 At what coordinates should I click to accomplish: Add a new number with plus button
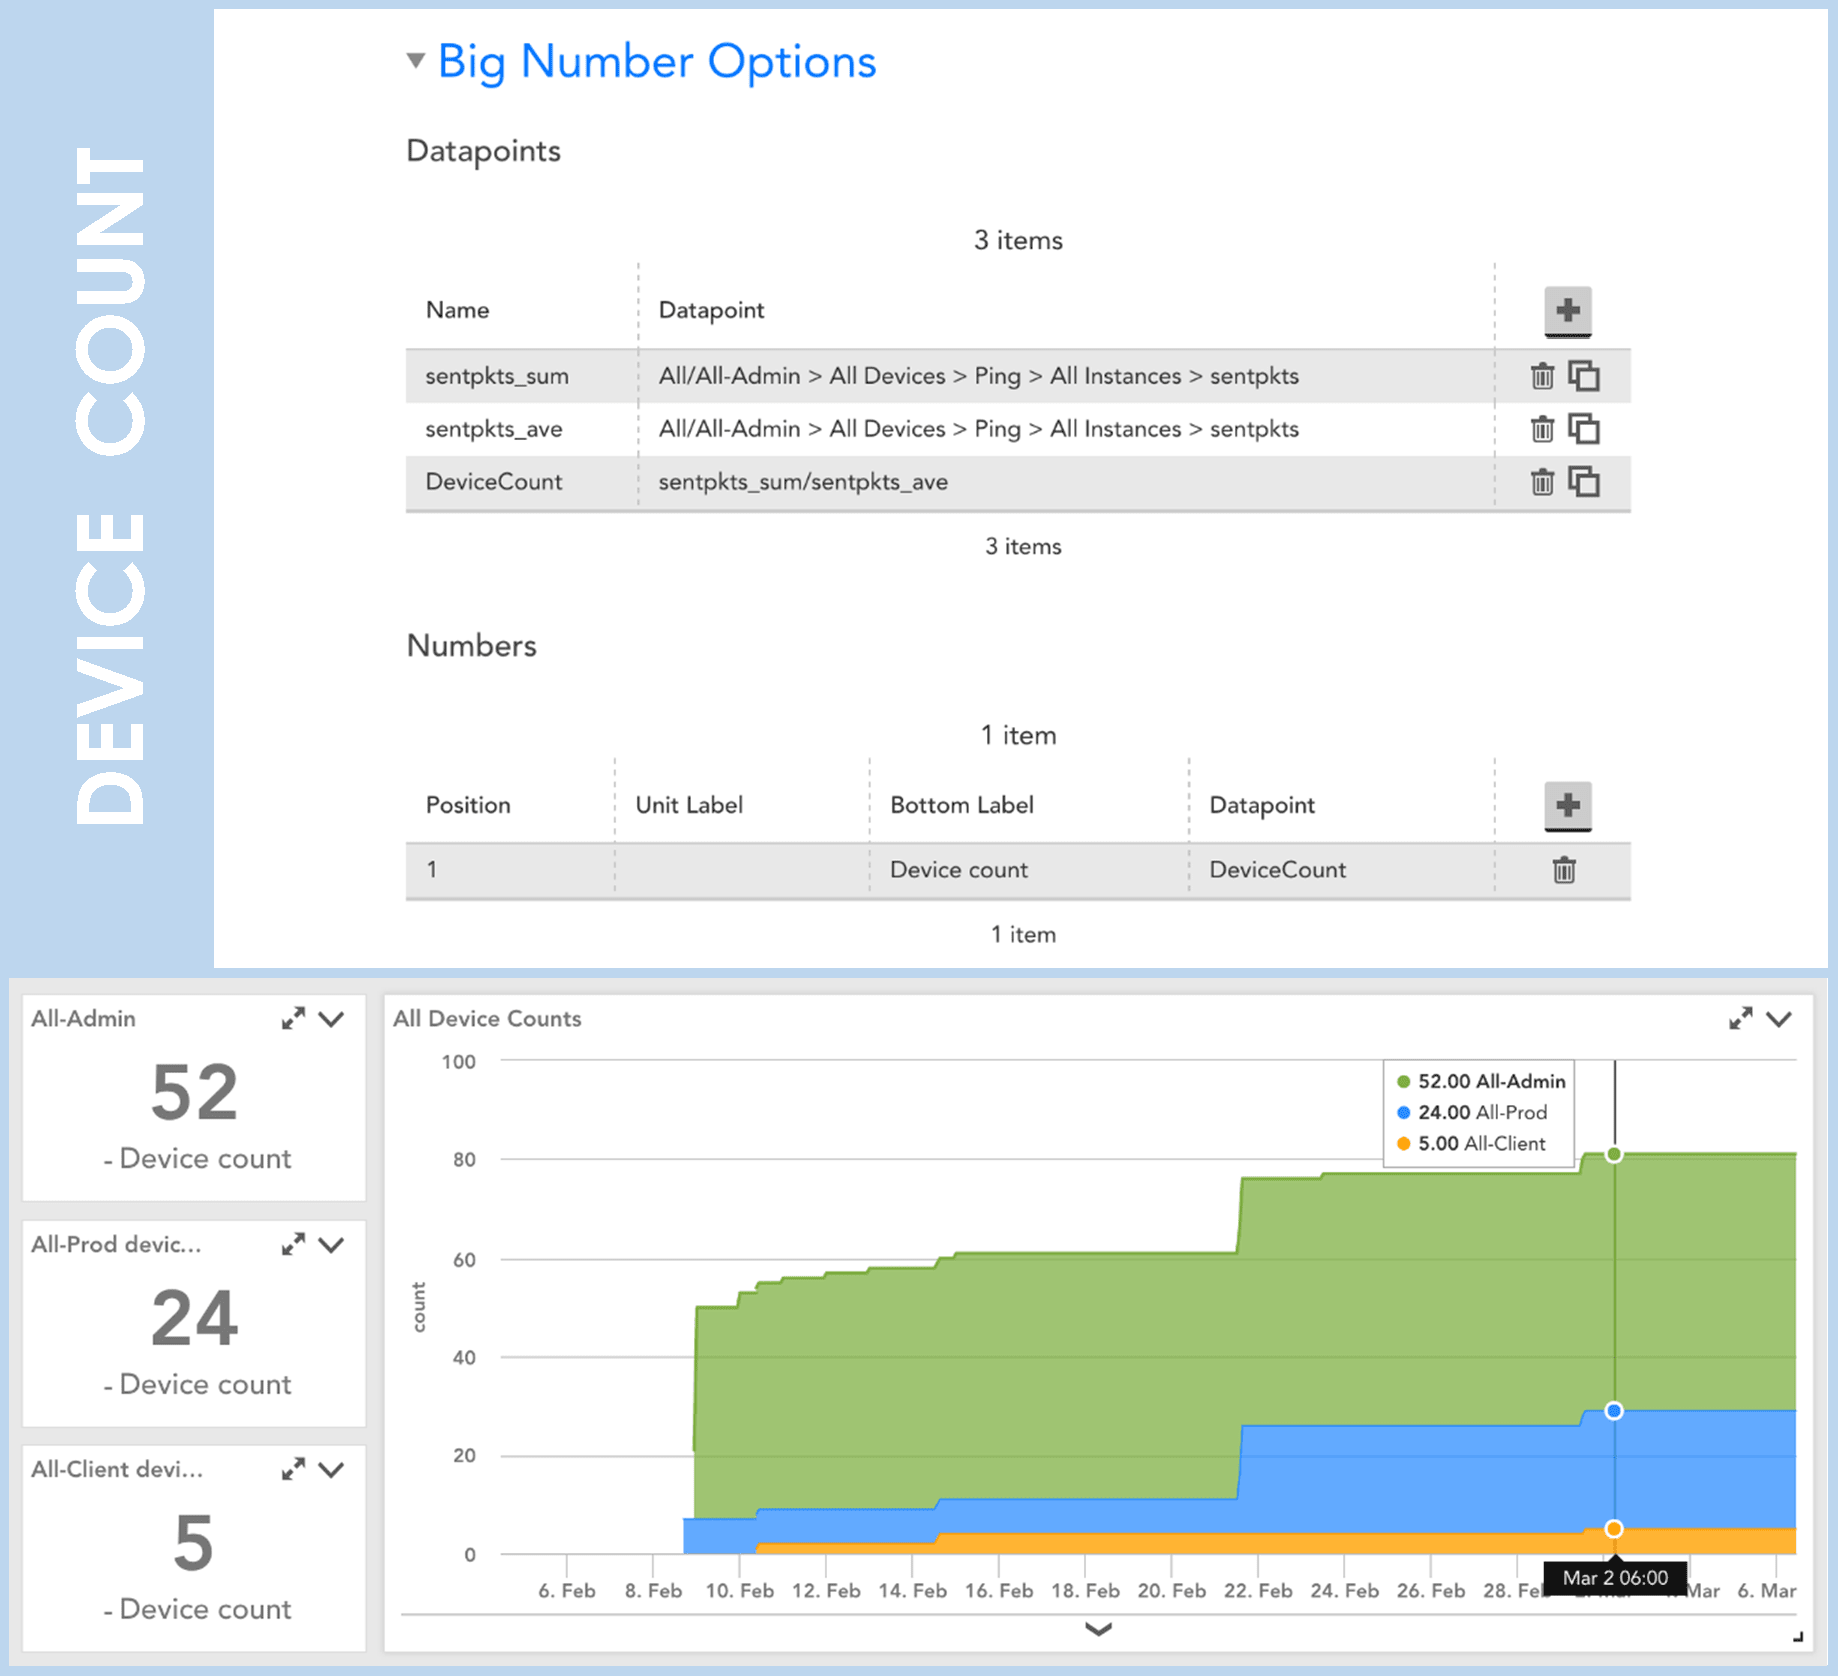point(1567,805)
